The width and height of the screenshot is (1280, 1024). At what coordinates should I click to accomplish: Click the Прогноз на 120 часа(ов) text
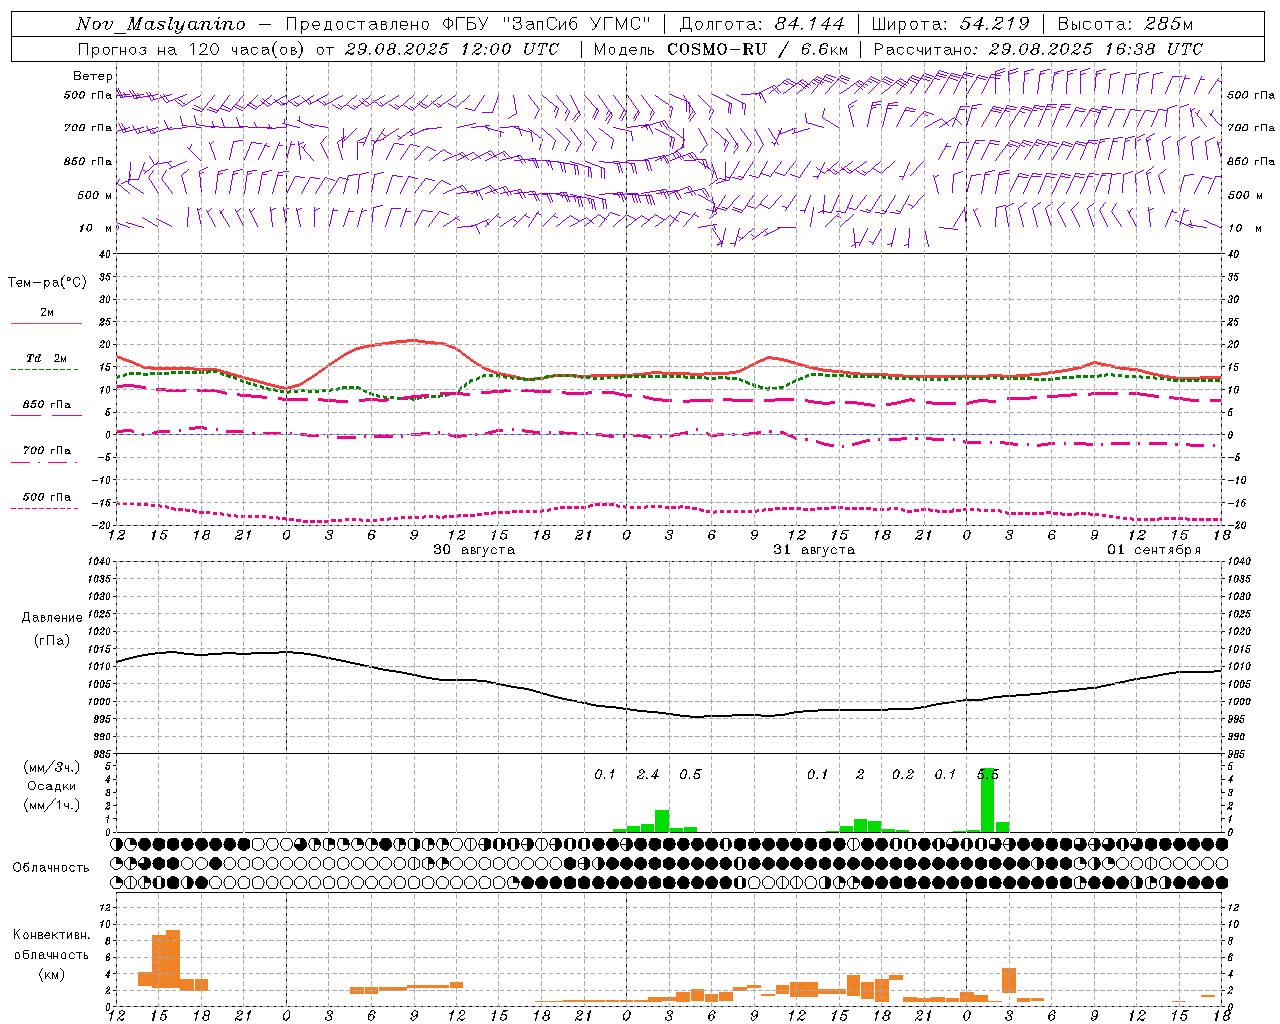tap(192, 49)
